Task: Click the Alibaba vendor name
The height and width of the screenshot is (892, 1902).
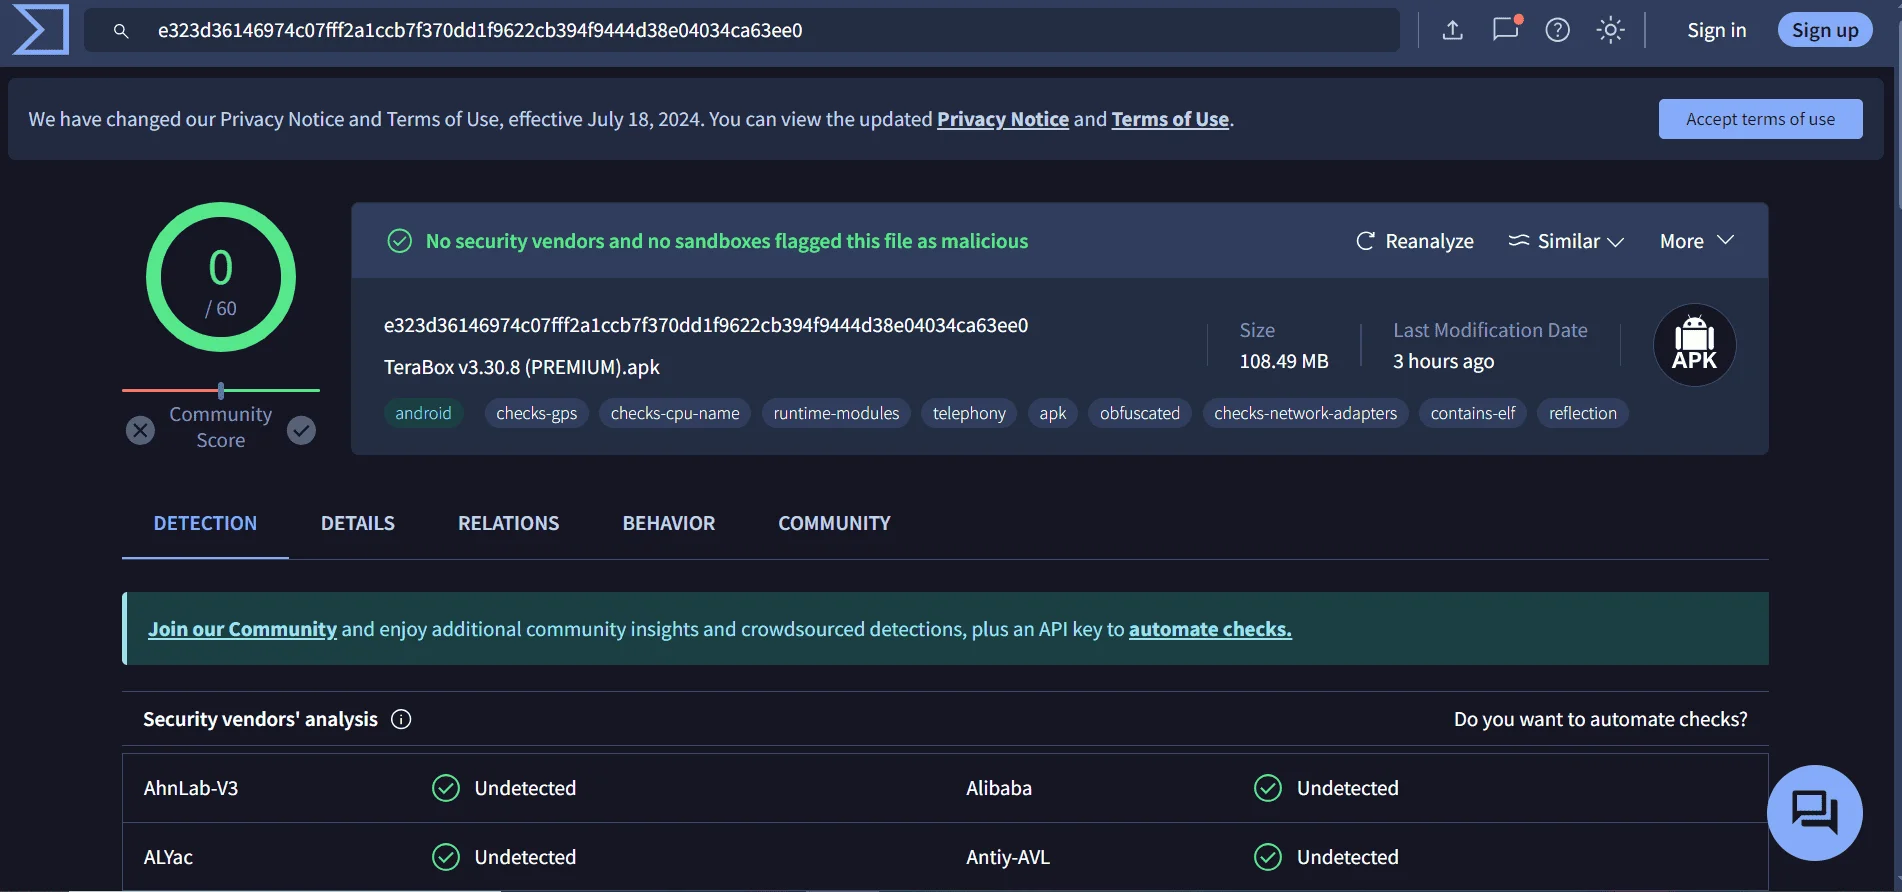Action: click(998, 788)
